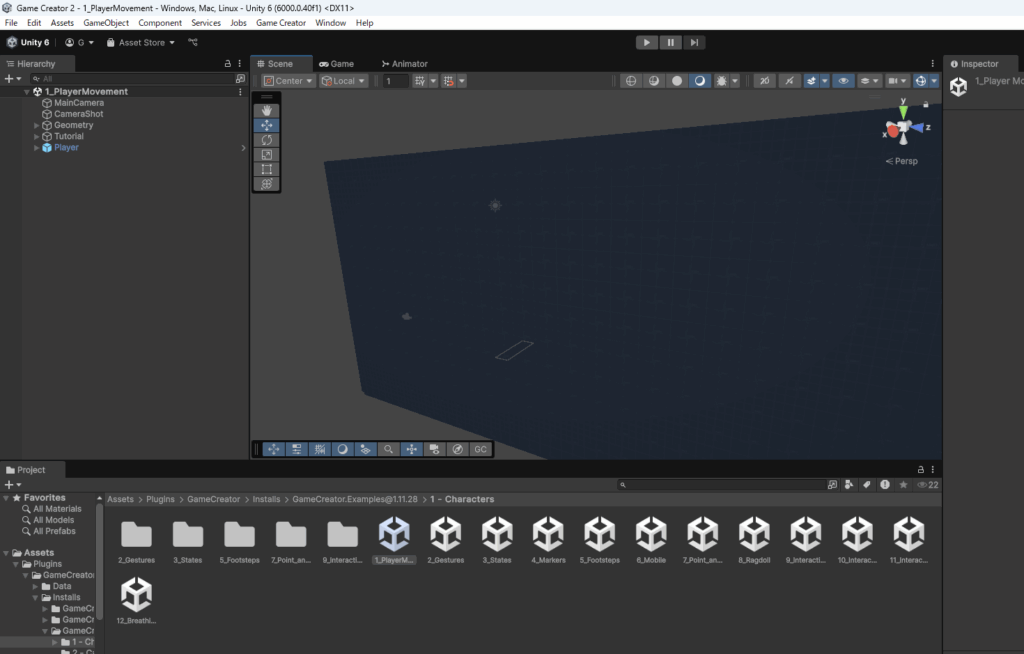The width and height of the screenshot is (1024, 654).
Task: Select the combined Transform tool
Action: (x=266, y=184)
